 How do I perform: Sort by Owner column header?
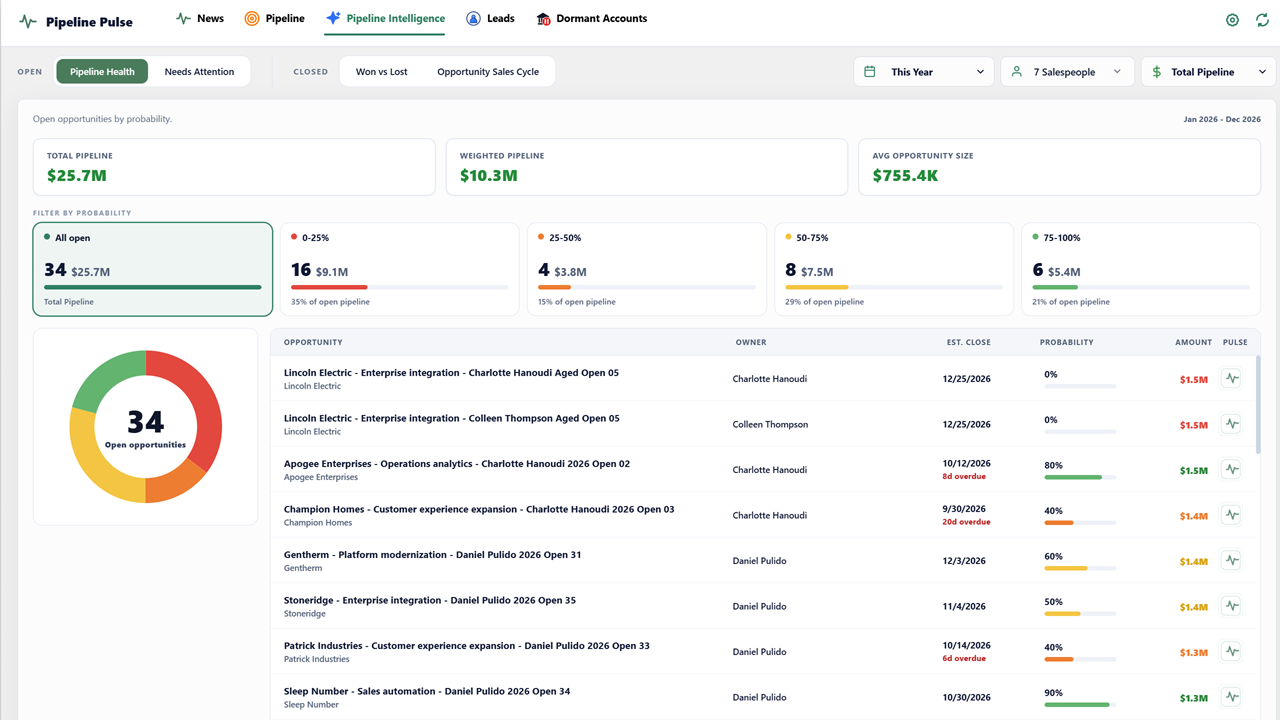(751, 342)
